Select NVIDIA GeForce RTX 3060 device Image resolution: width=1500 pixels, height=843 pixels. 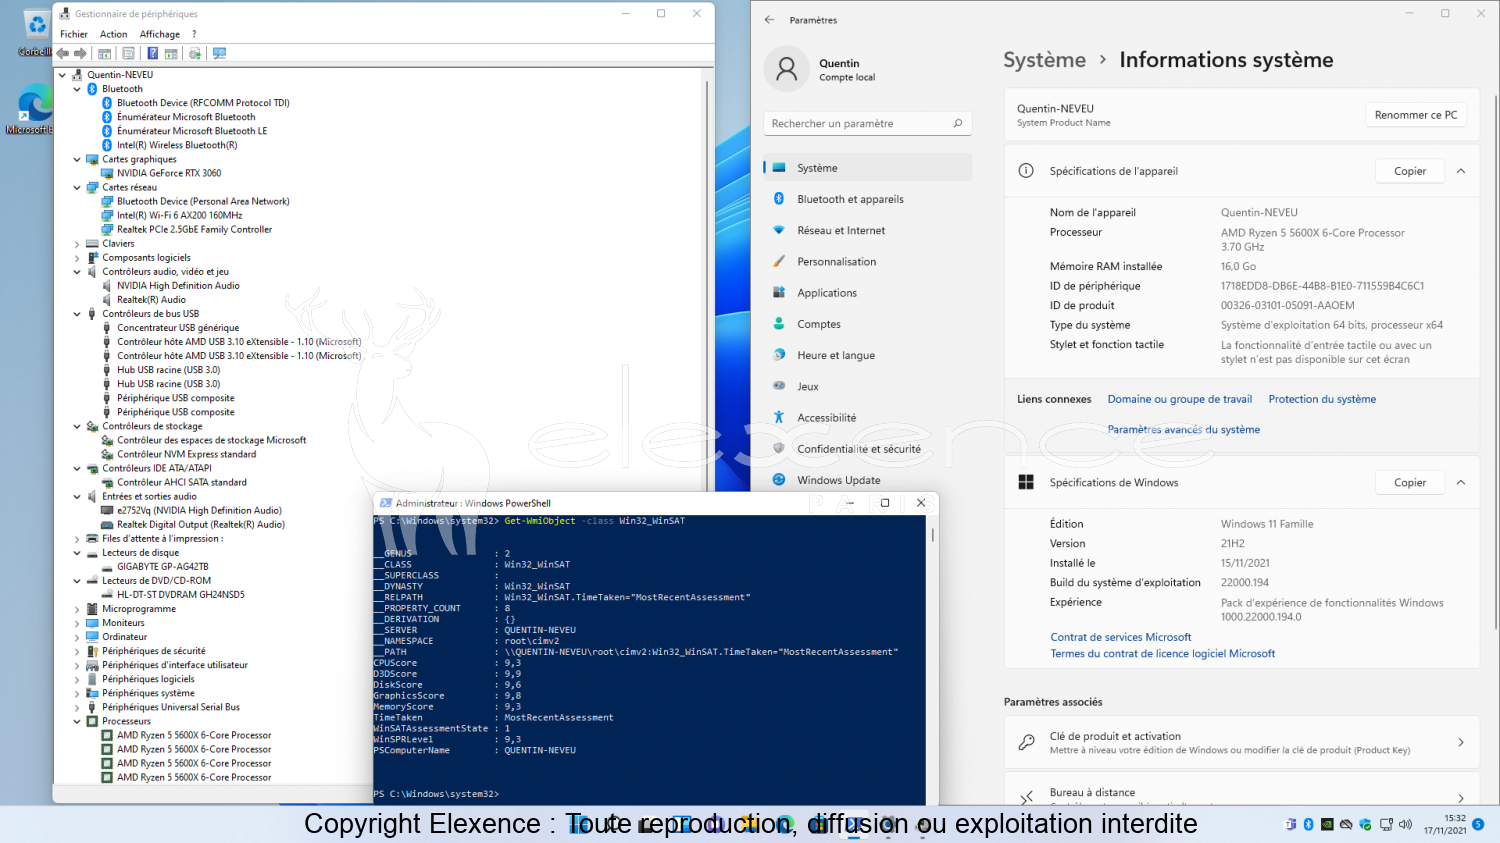tap(169, 173)
